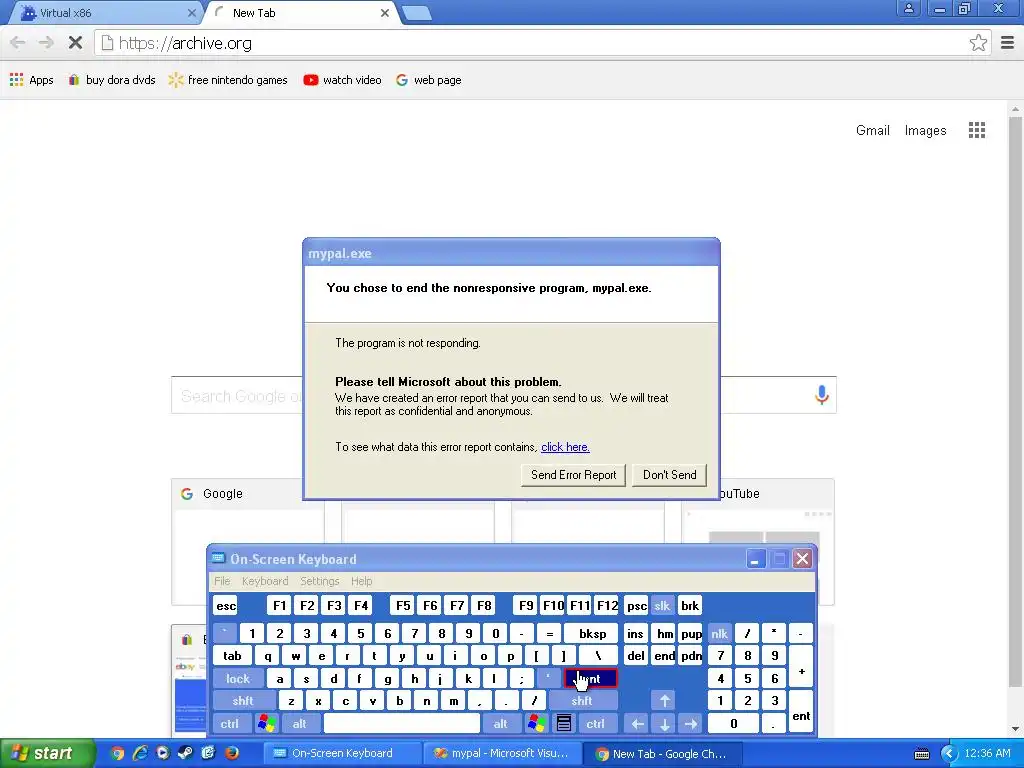Open the Chrome hamburger menu
Viewport: 1024px width, 768px height.
pyautogui.click(x=1007, y=43)
